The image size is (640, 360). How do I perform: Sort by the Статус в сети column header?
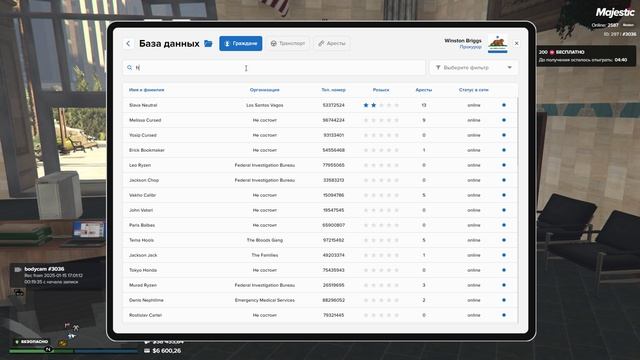pos(473,90)
